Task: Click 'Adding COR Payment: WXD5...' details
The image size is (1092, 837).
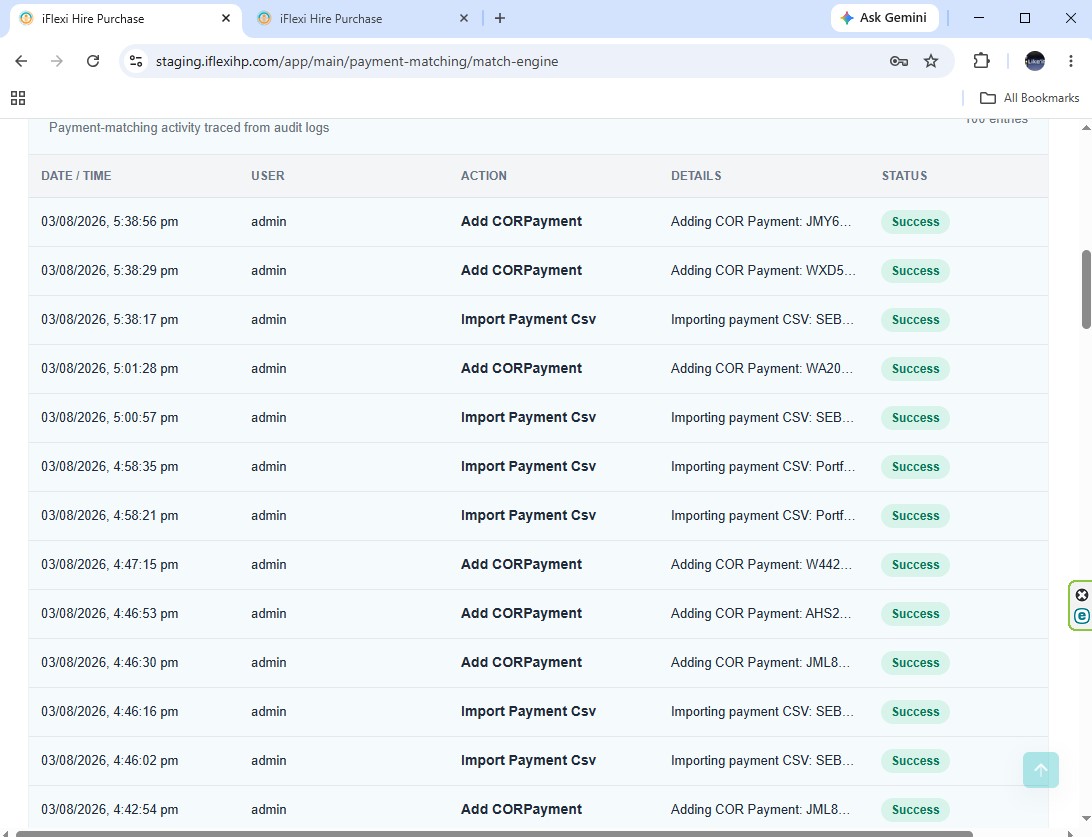Action: point(763,270)
